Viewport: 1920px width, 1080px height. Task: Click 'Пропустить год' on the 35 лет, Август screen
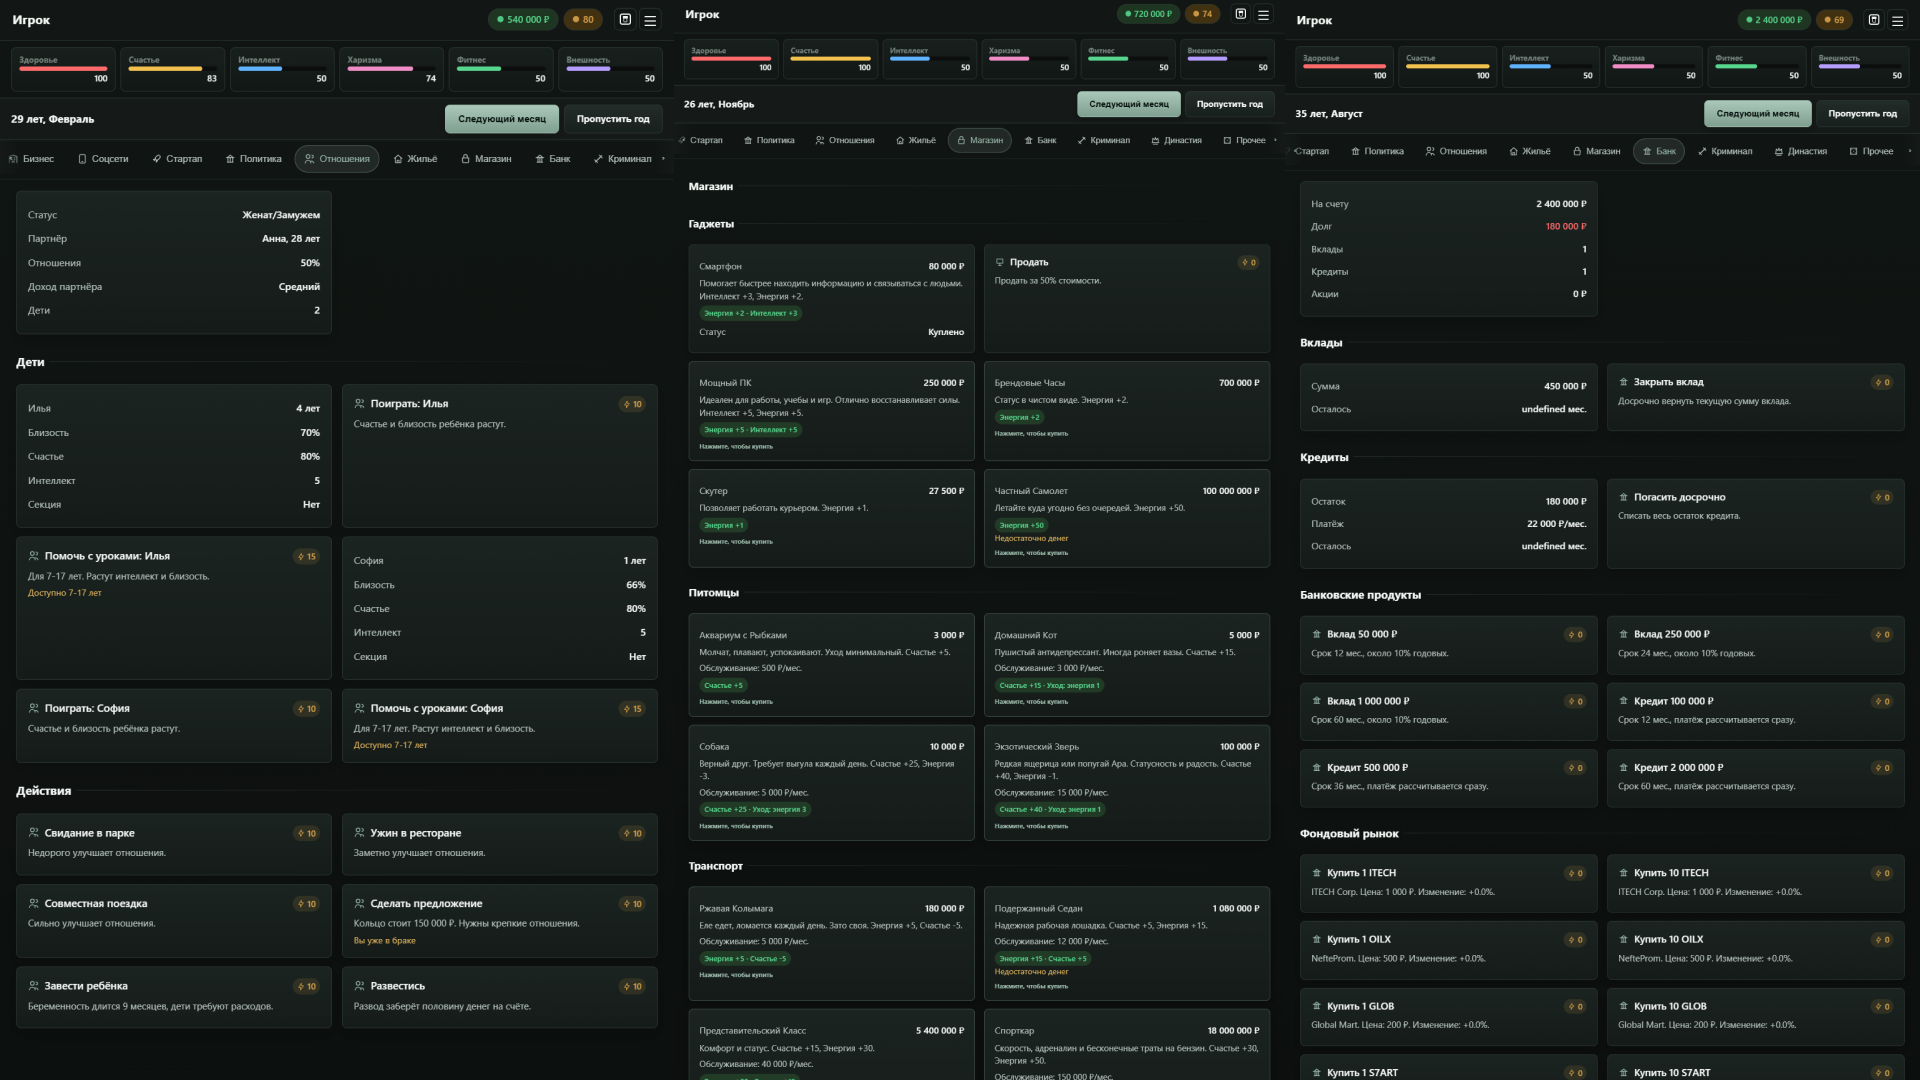[x=1862, y=114]
